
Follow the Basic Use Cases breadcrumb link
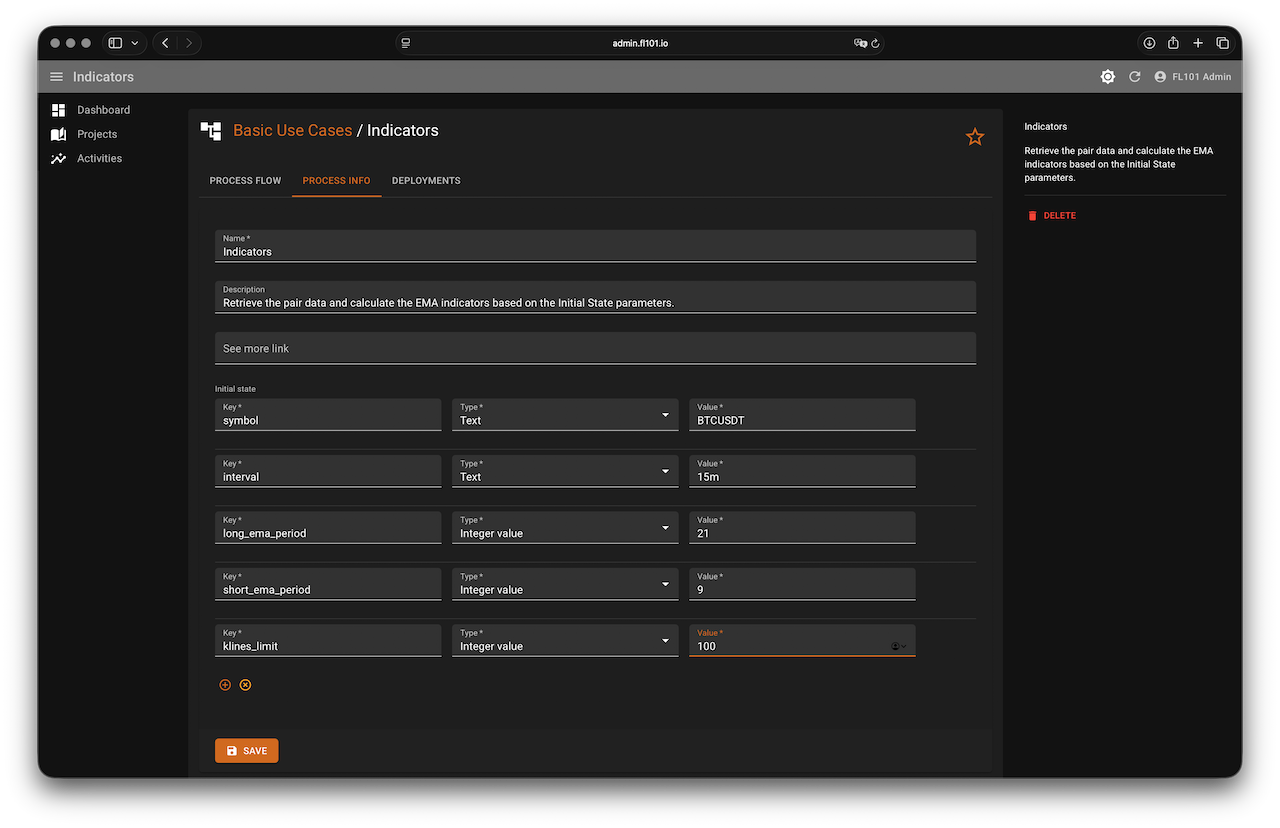tap(292, 130)
